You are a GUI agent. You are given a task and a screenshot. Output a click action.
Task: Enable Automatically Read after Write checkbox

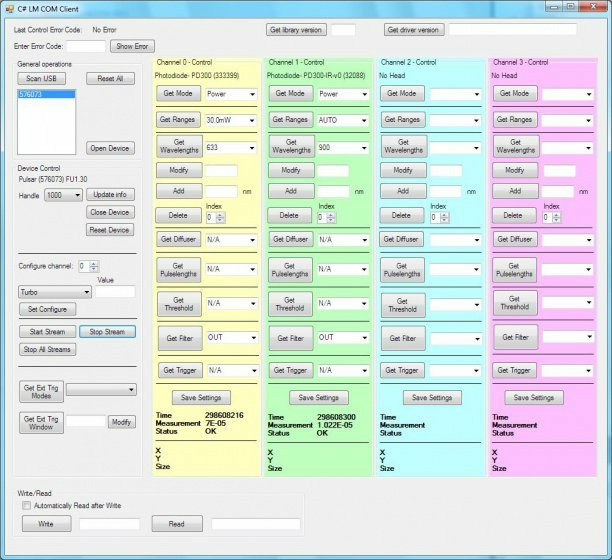pyautogui.click(x=27, y=506)
